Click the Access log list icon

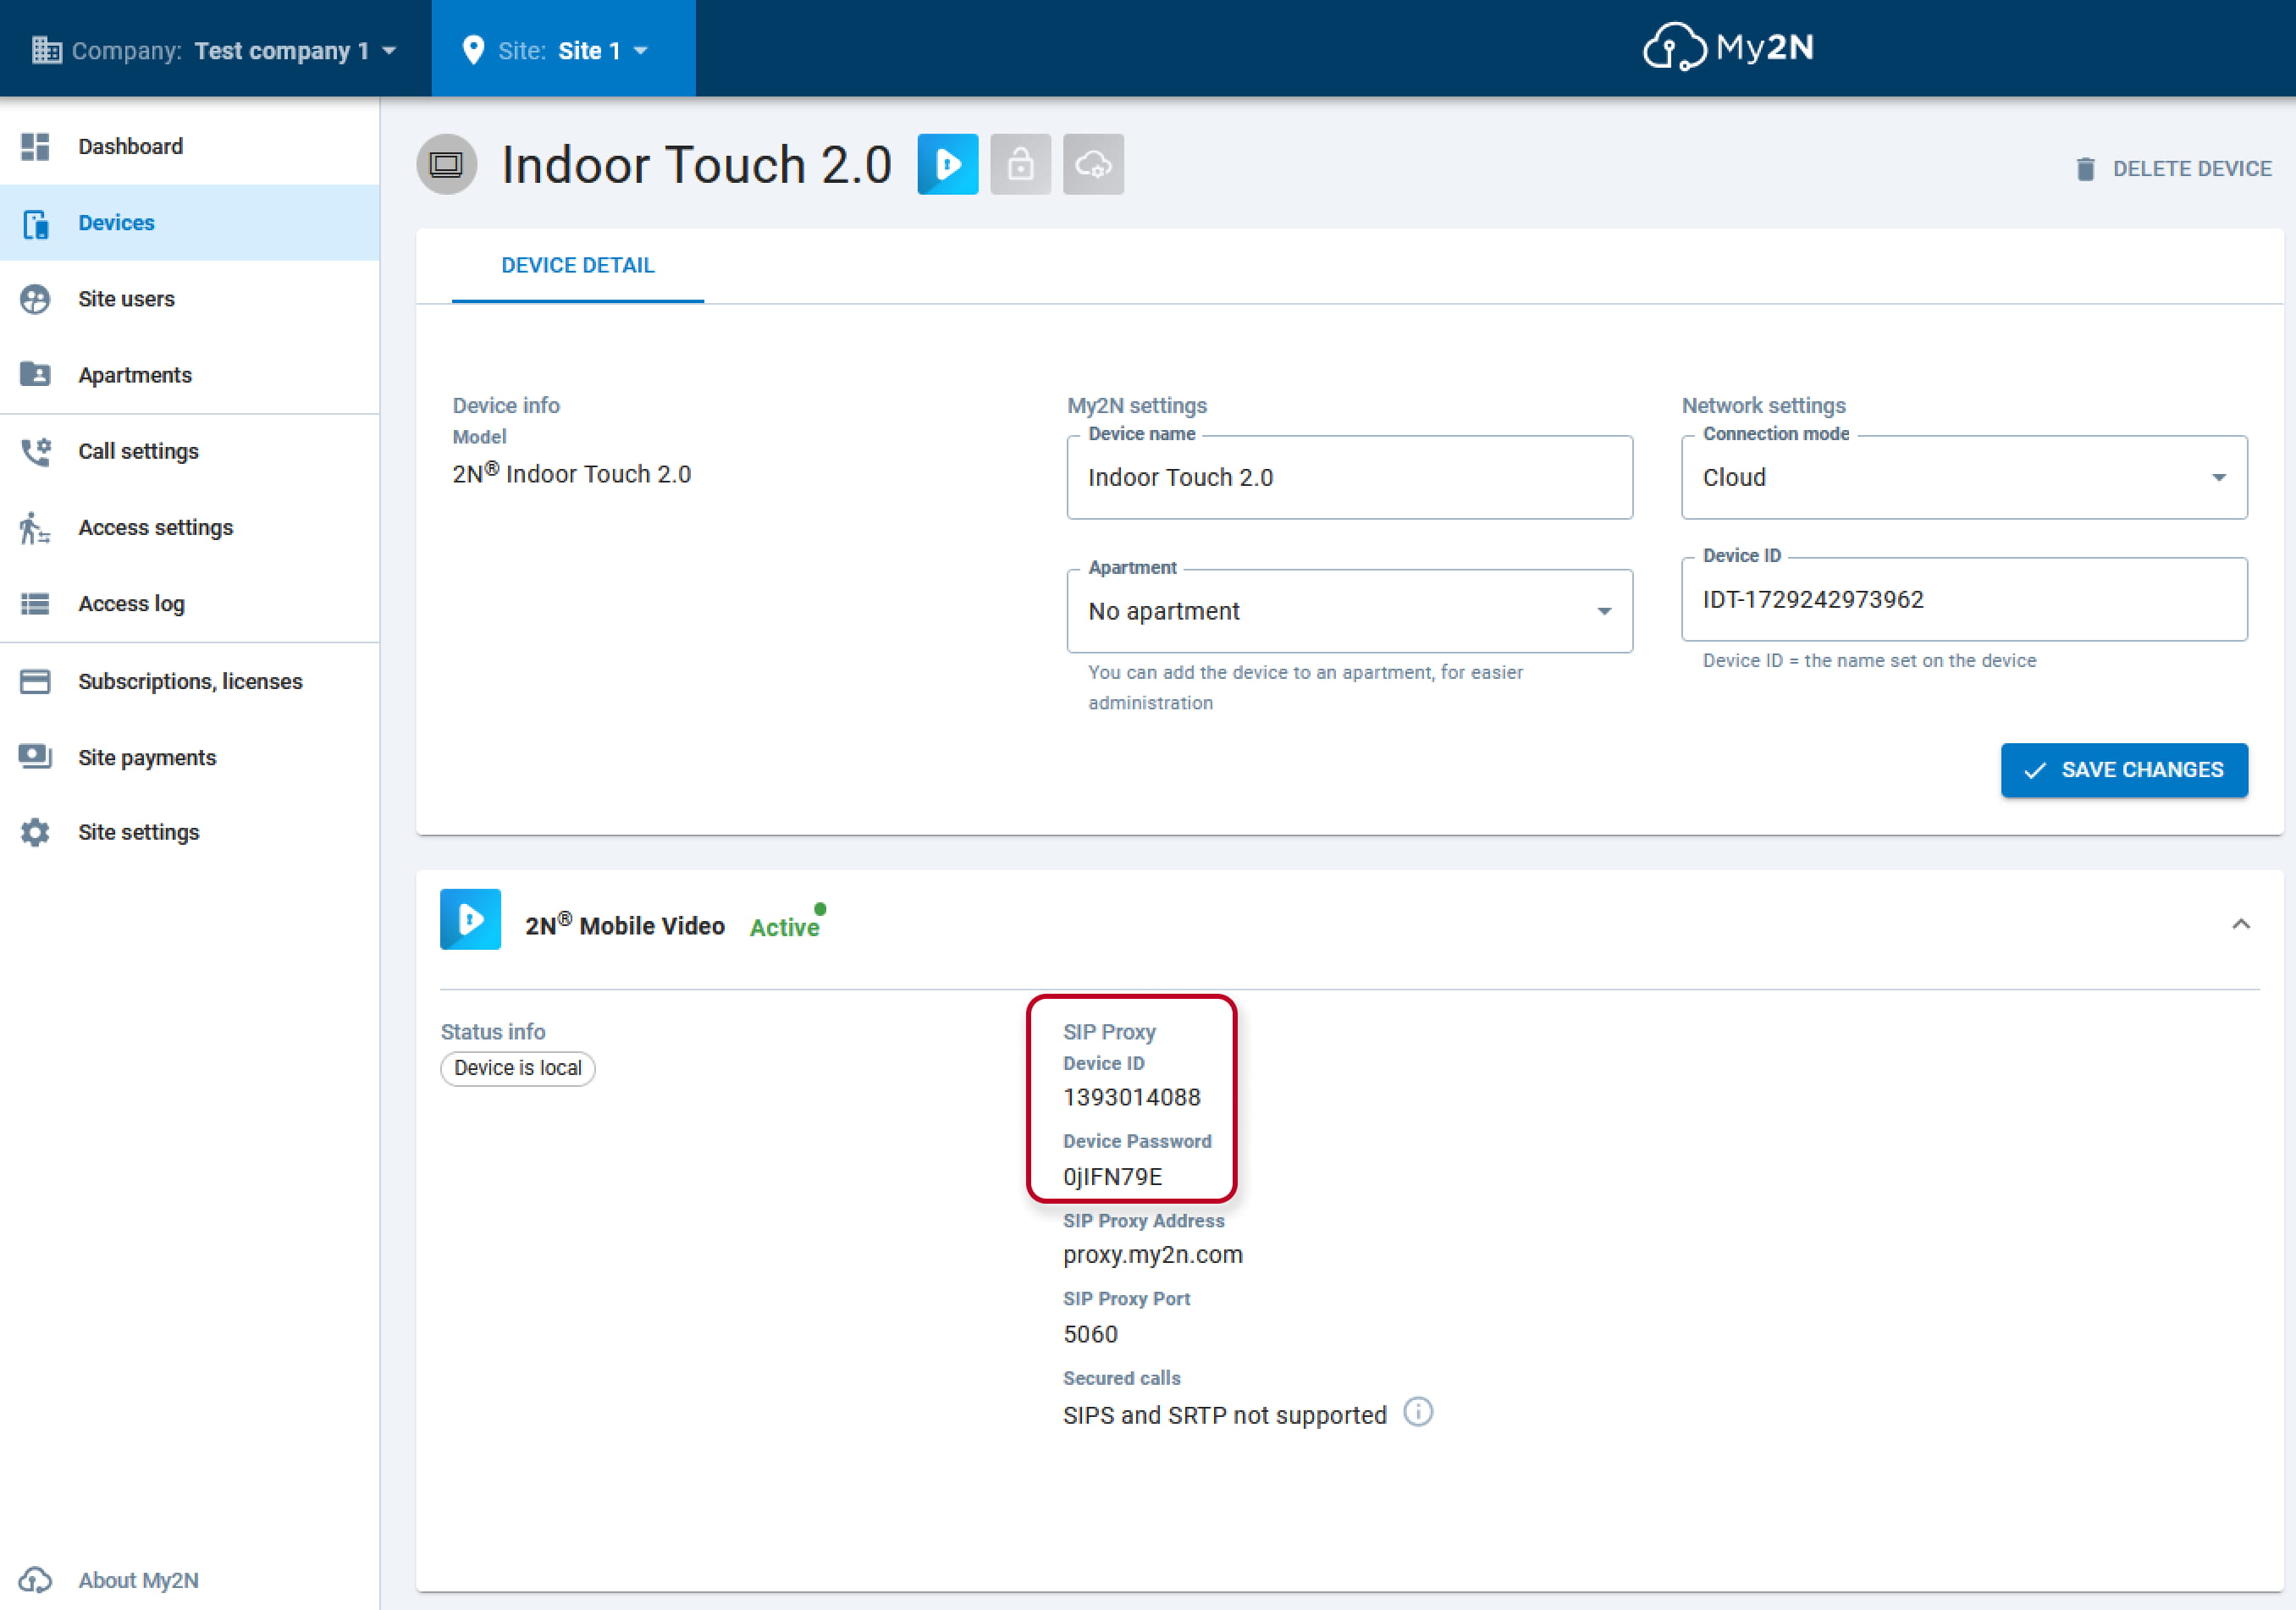(x=35, y=604)
